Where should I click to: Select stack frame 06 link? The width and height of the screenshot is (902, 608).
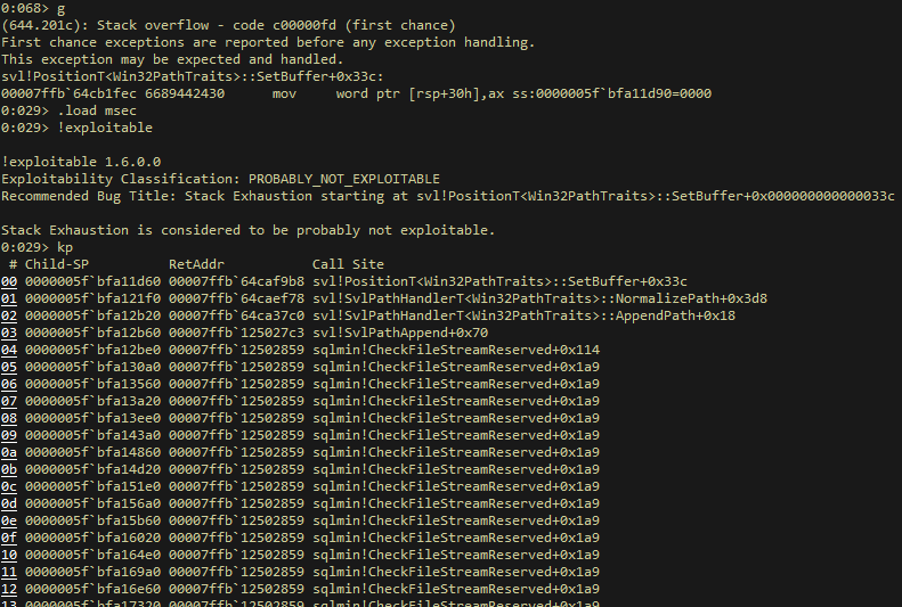point(9,384)
